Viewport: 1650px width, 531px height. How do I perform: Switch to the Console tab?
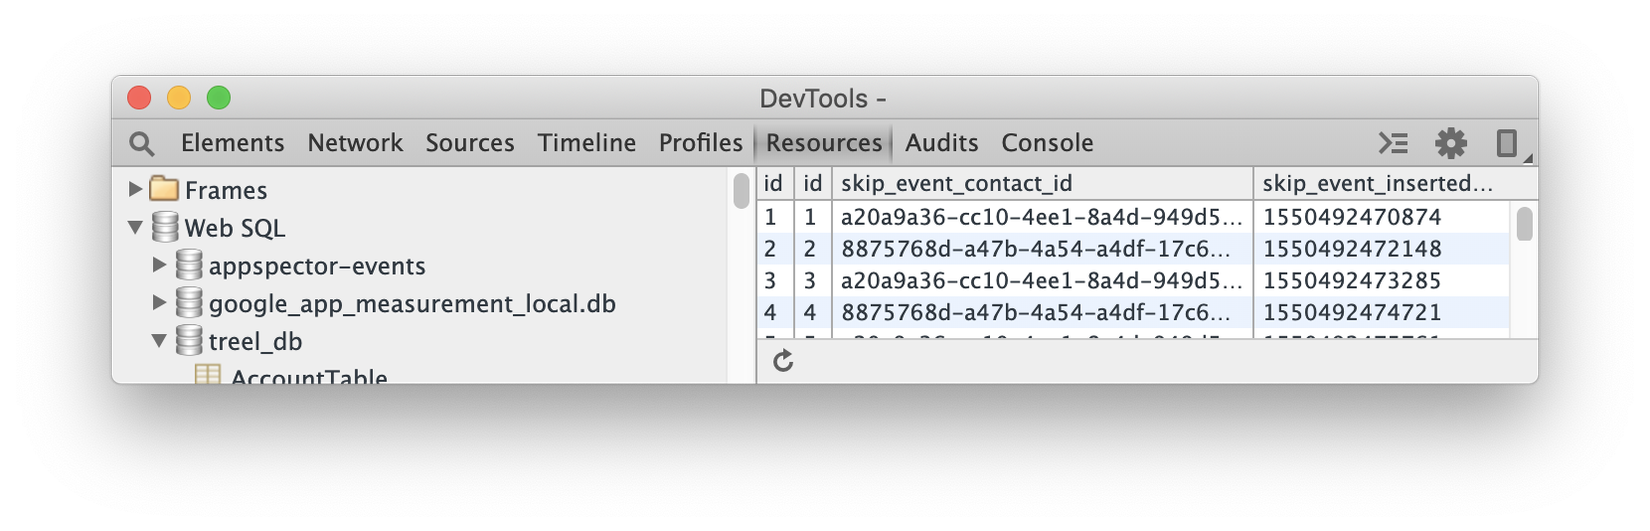[1047, 144]
